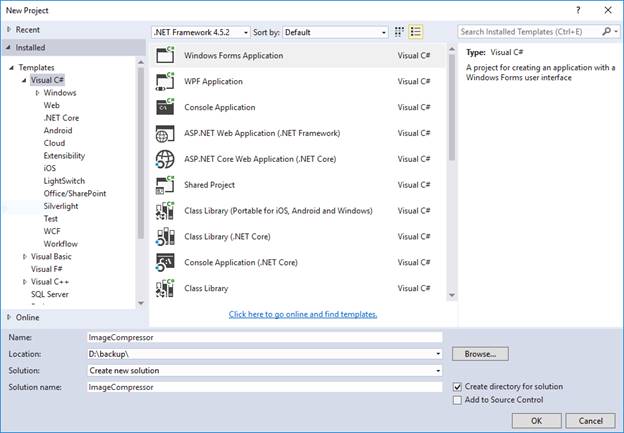Click in the project Name field
Image resolution: width=624 pixels, height=433 pixels.
265,337
